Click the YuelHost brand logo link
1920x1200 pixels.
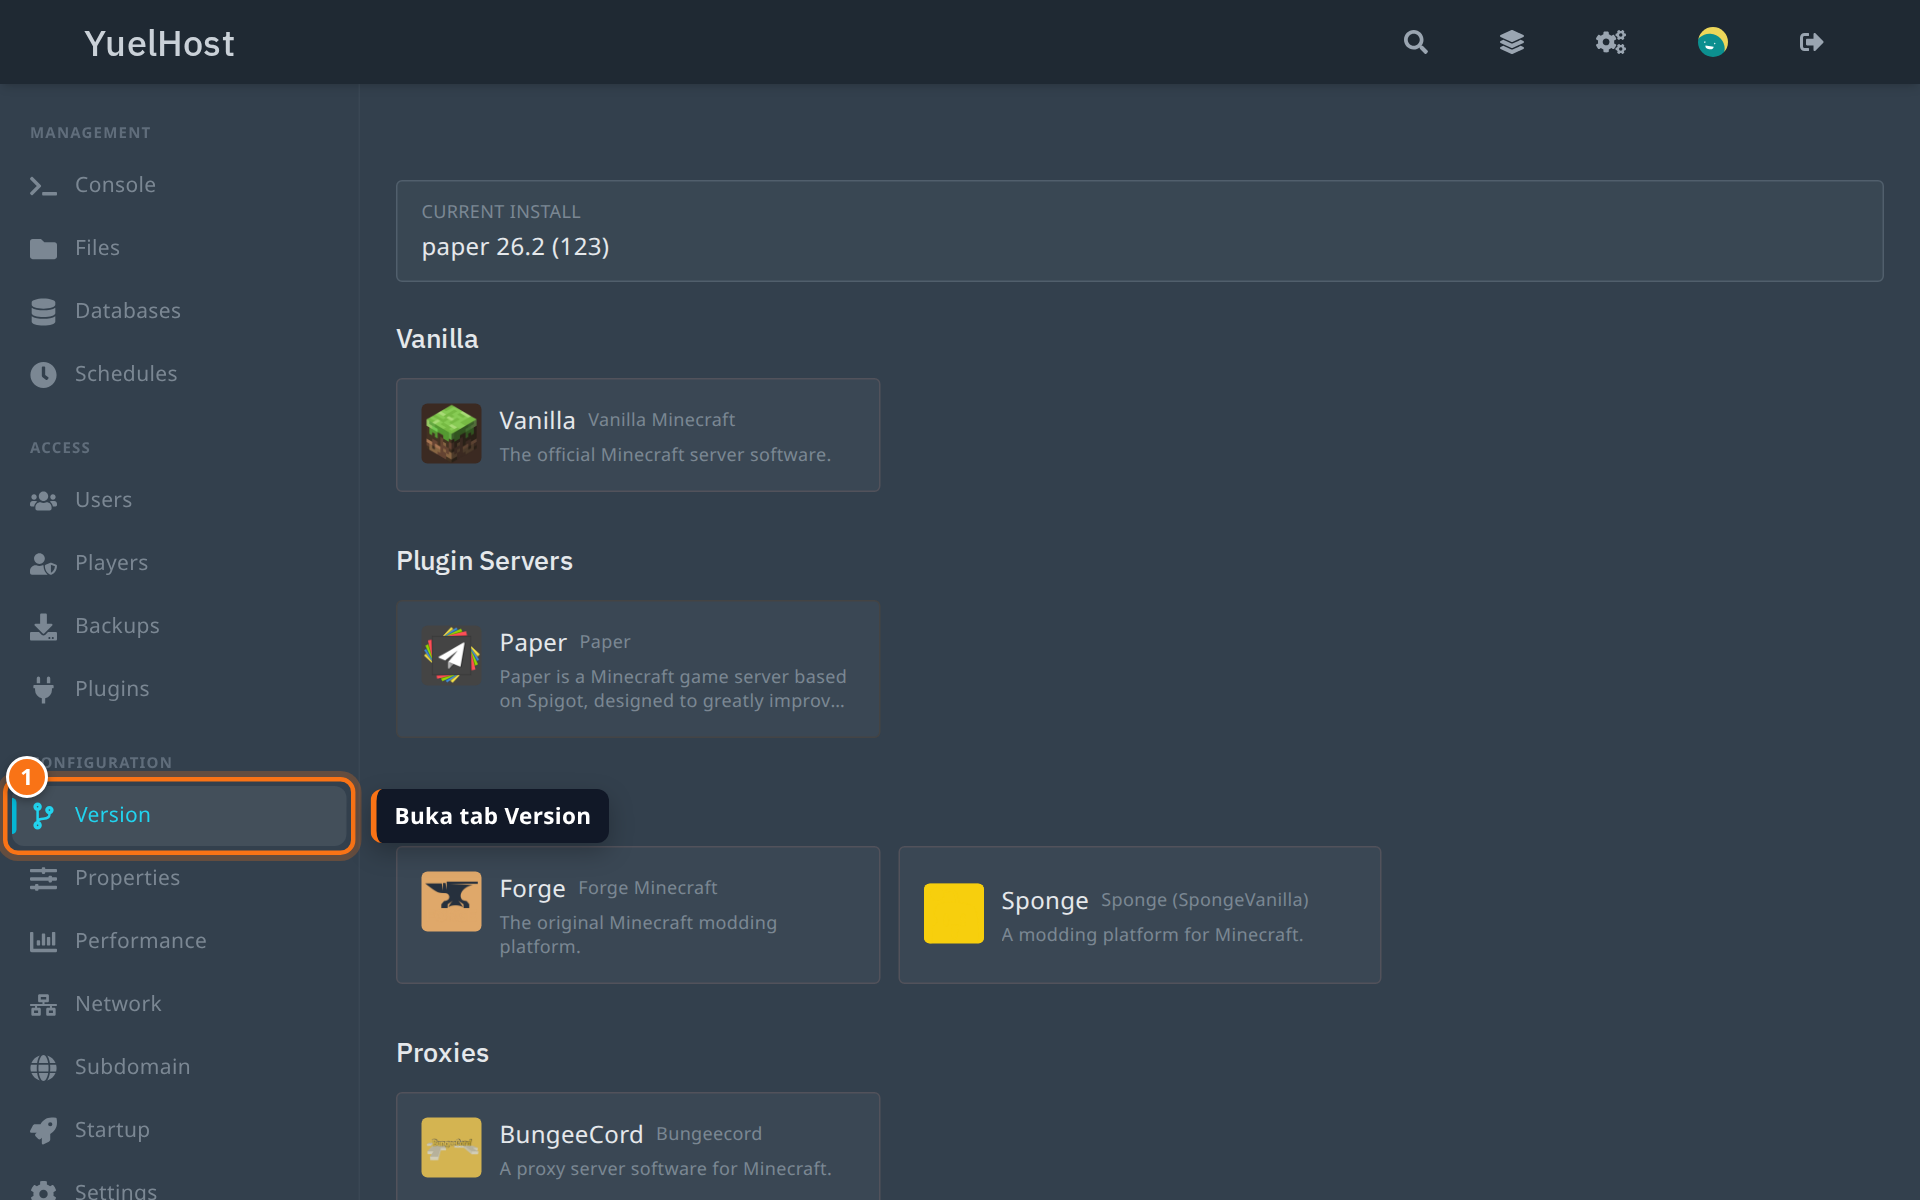159,43
